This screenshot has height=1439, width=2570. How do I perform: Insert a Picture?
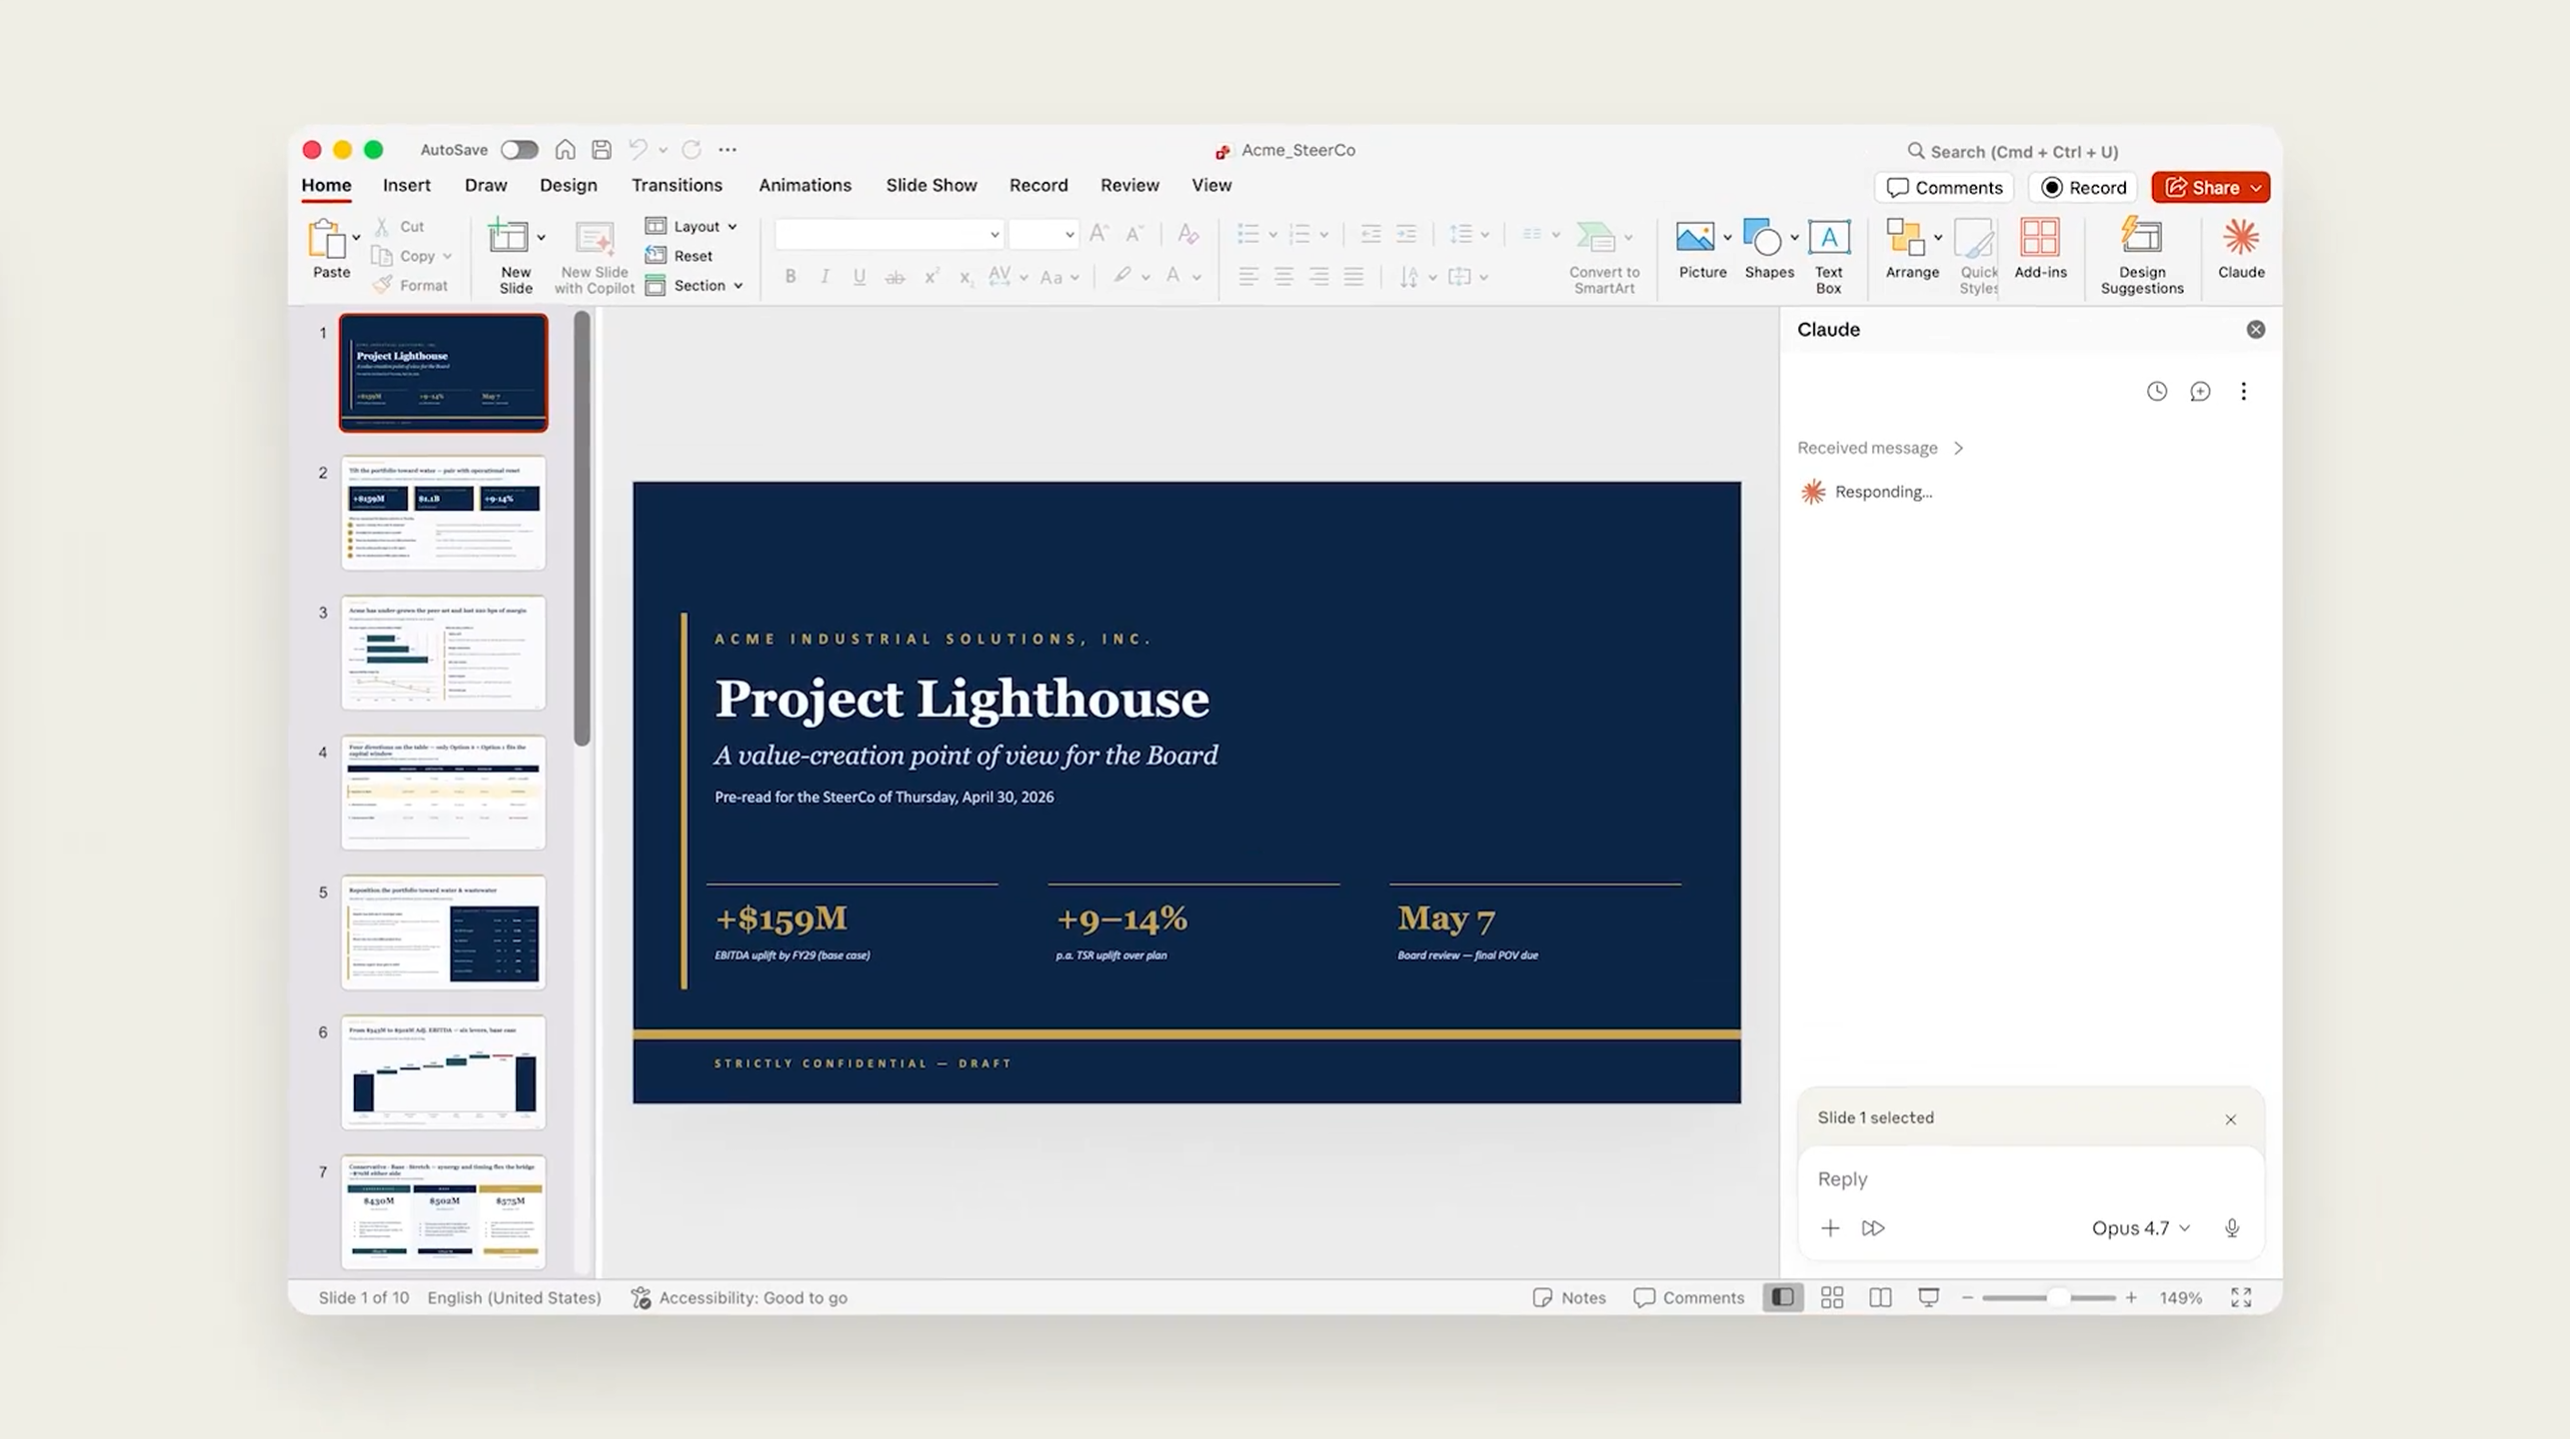1701,250
